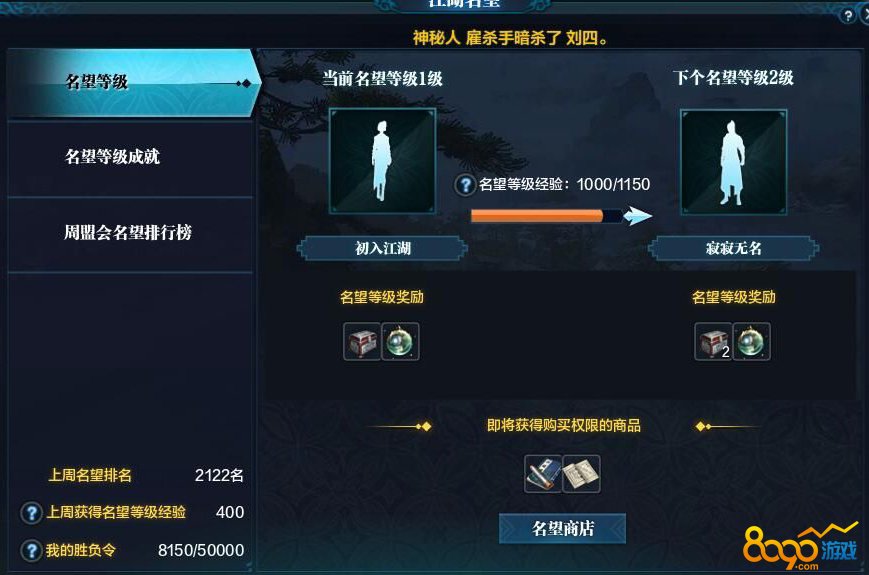This screenshot has width=869, height=575.
Task: Click the current level 1 character portrait
Action: click(x=382, y=161)
